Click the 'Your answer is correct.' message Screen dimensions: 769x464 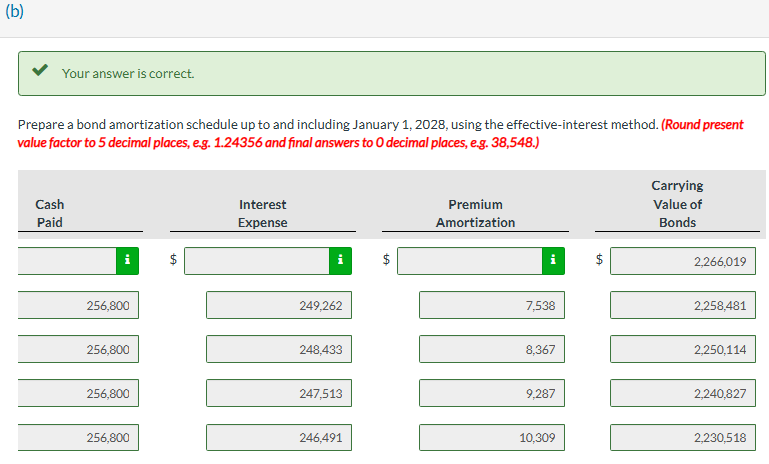coord(128,74)
